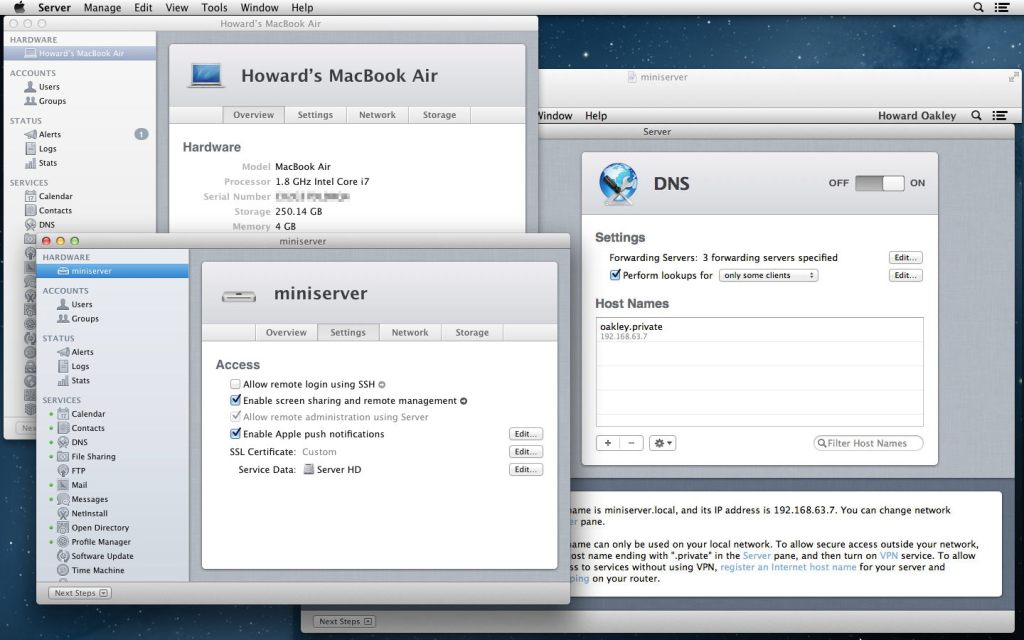The image size is (1024, 640).
Task: Click Howard Oakley user name in menu bar
Action: click(x=917, y=116)
